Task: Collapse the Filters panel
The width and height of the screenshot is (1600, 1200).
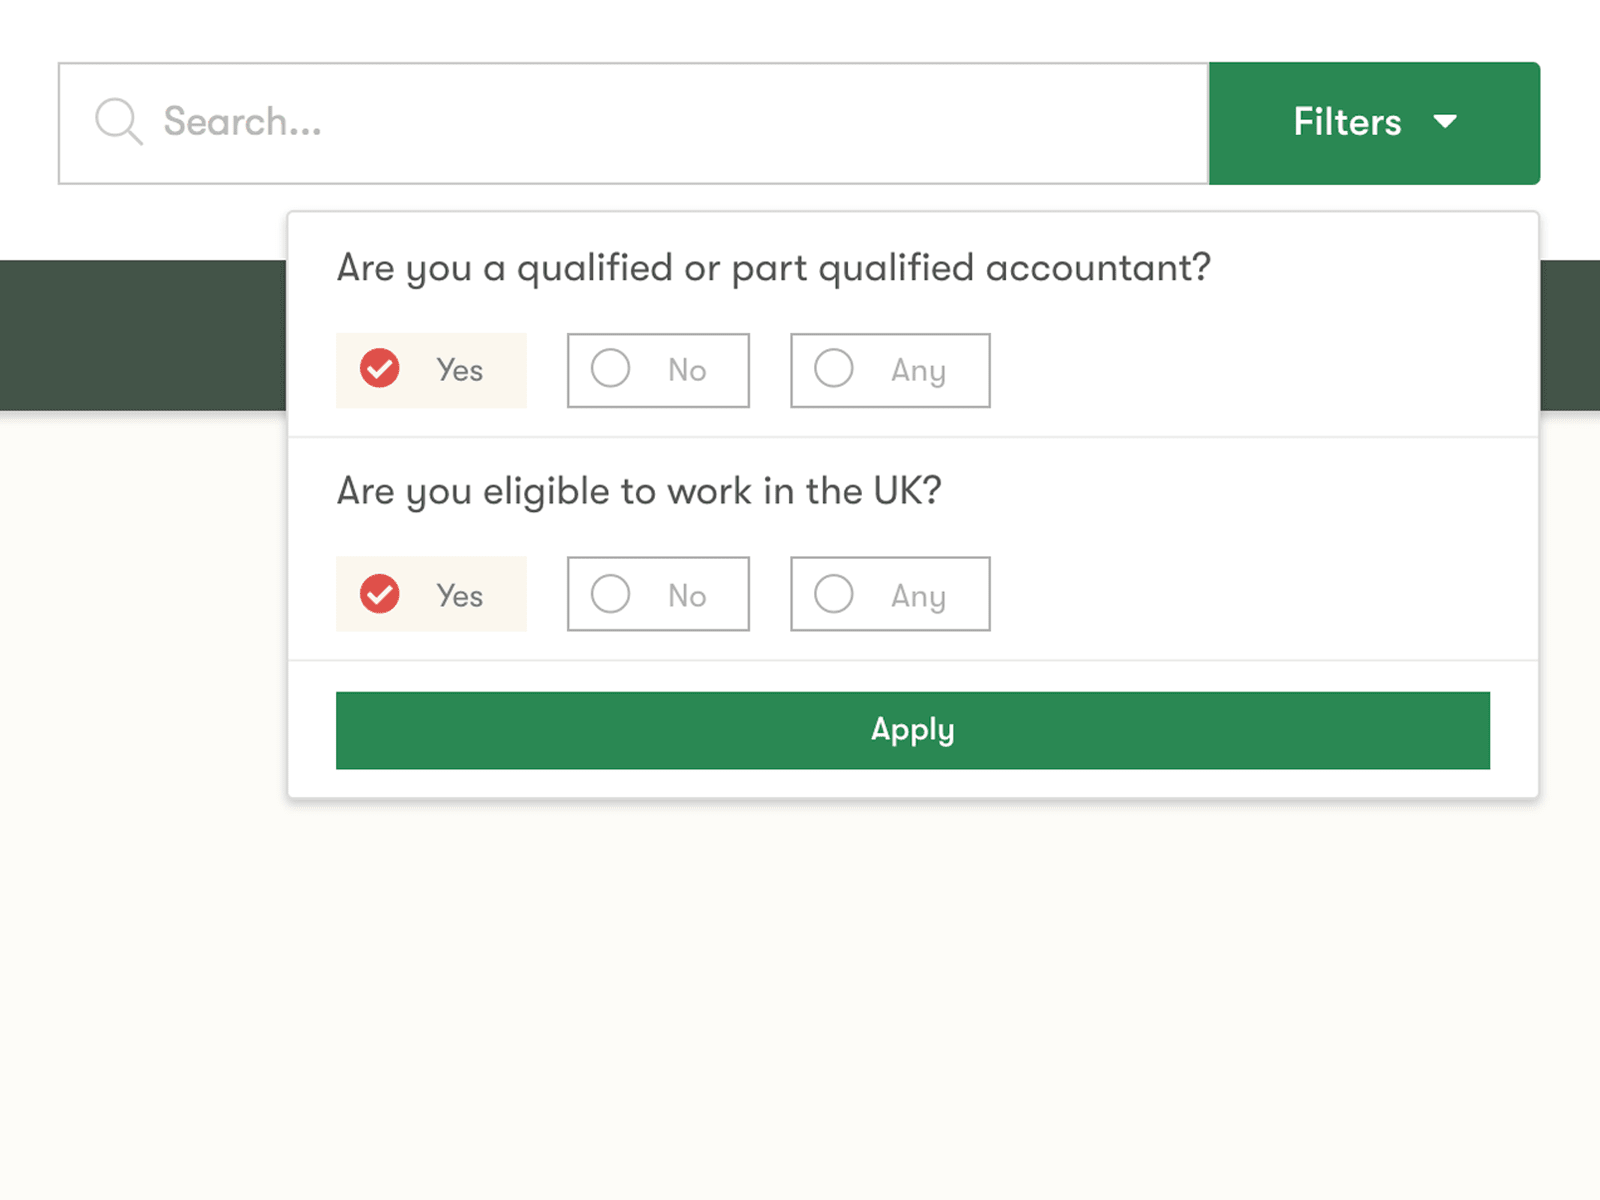Action: 1374,121
